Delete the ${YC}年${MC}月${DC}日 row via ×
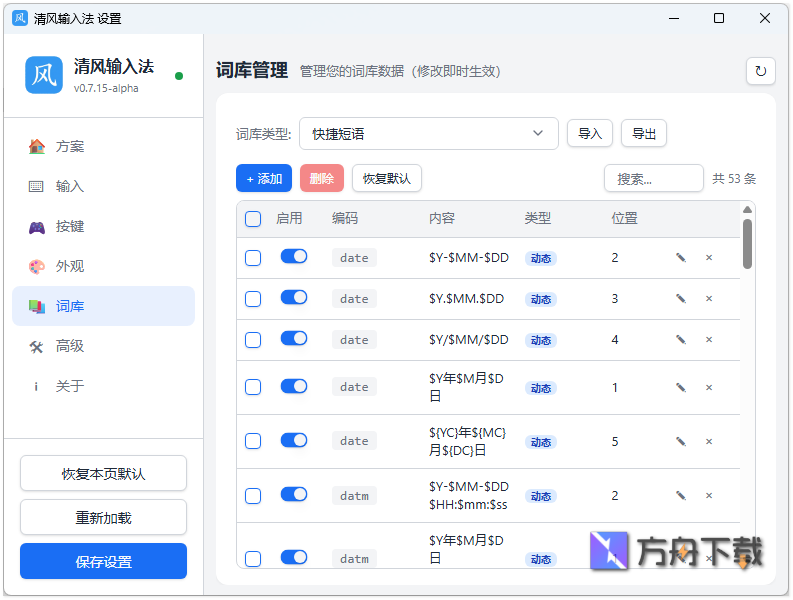Viewport: 793px width, 600px height. point(709,442)
